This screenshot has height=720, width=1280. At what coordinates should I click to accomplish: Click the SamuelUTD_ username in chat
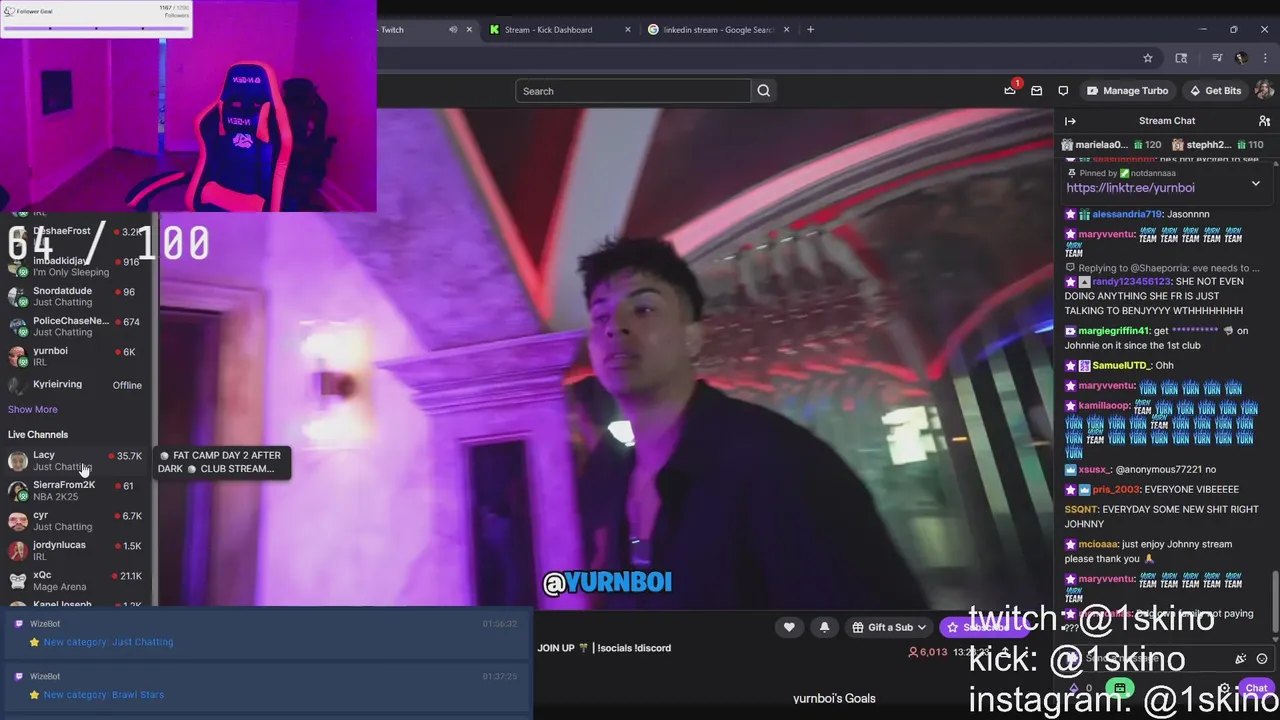tap(1122, 365)
